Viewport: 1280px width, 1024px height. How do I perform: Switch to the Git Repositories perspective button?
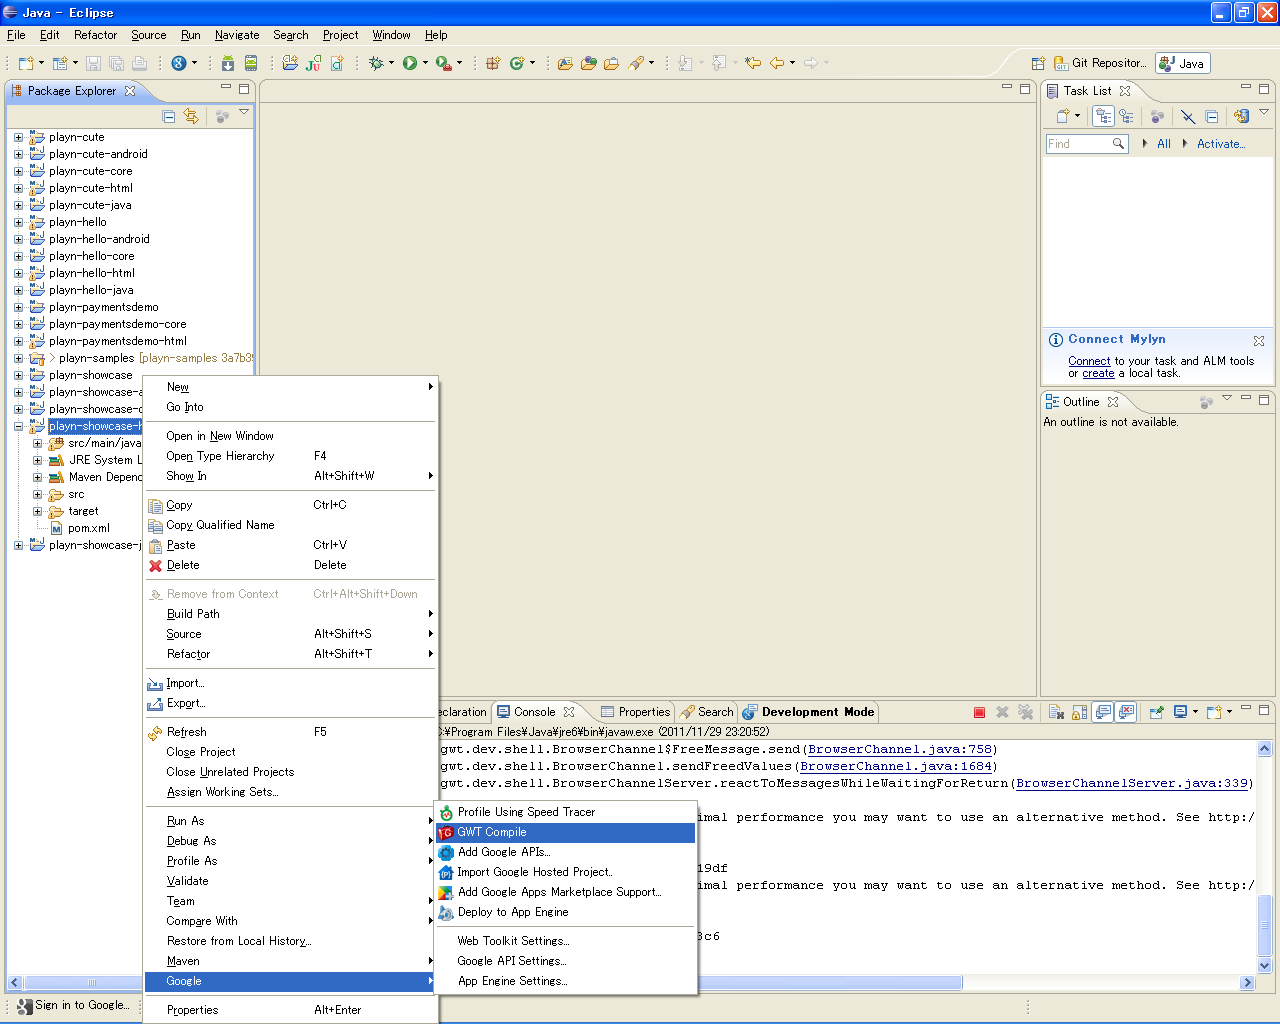click(x=1100, y=63)
